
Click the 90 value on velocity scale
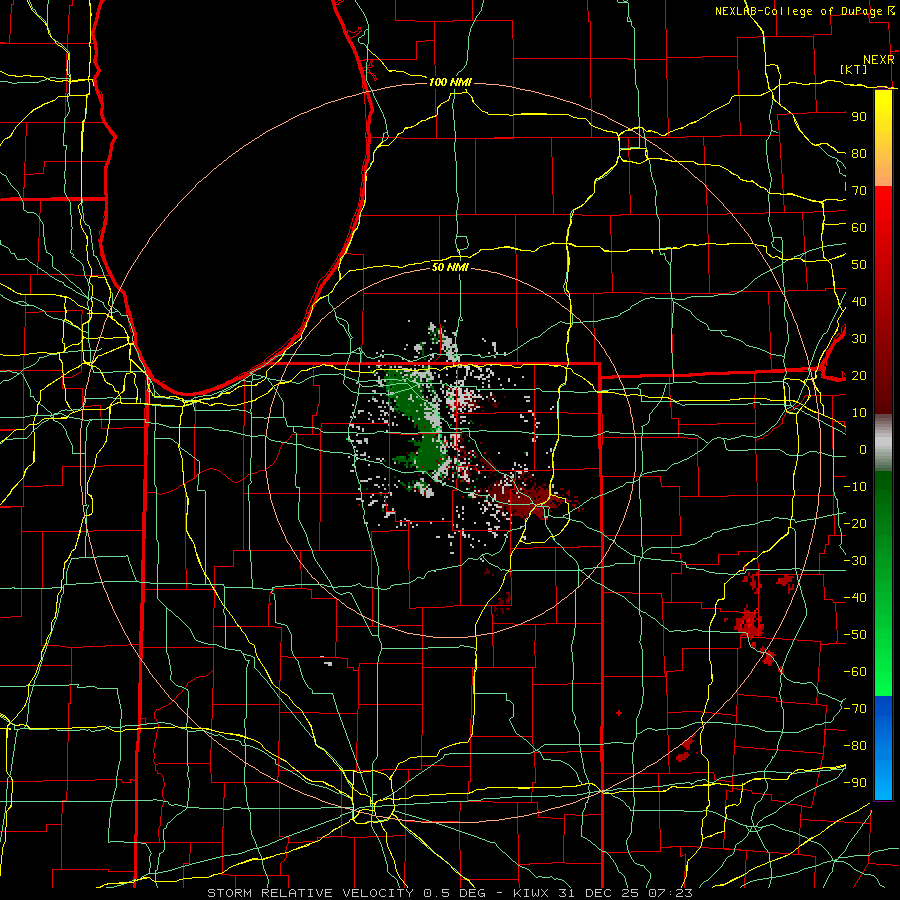point(859,116)
